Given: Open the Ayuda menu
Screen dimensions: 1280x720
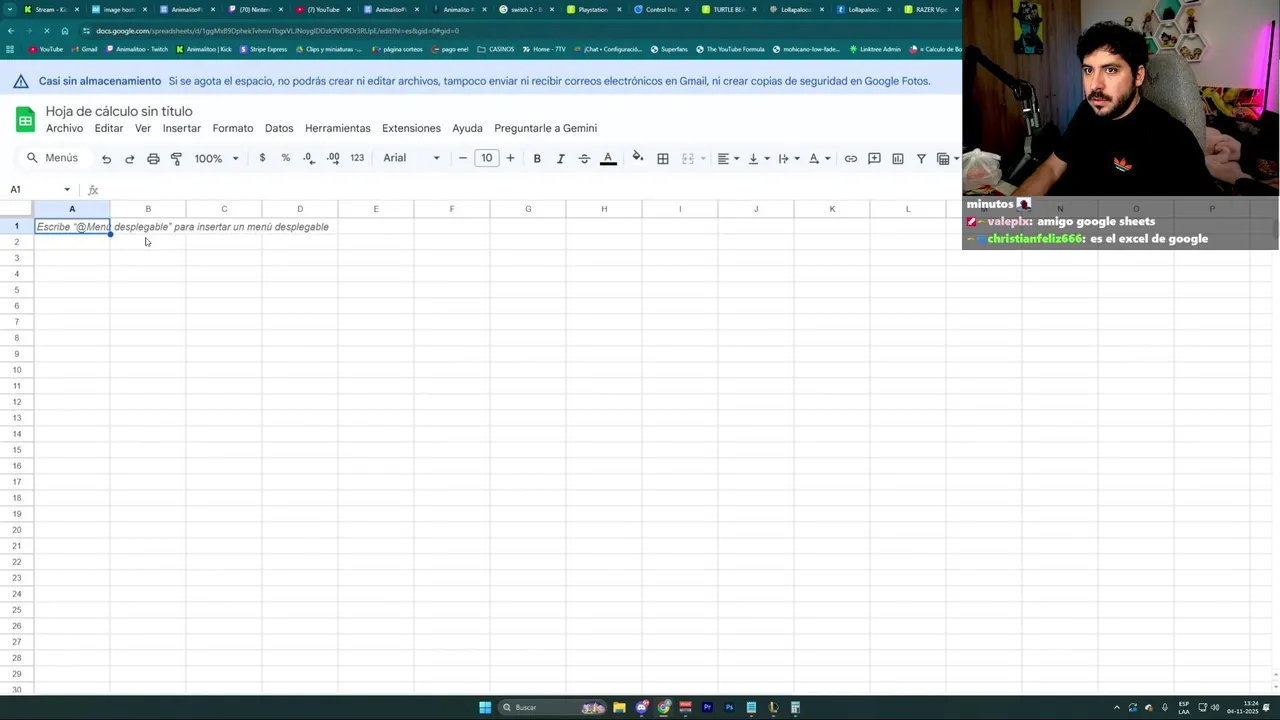Looking at the screenshot, I should coord(467,128).
